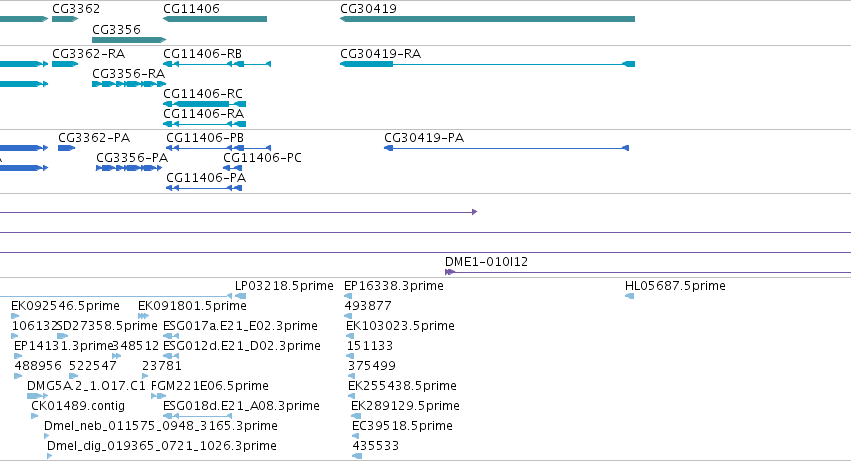
Task: Click the EP16338.3prime EST arrow
Action: click(x=348, y=296)
